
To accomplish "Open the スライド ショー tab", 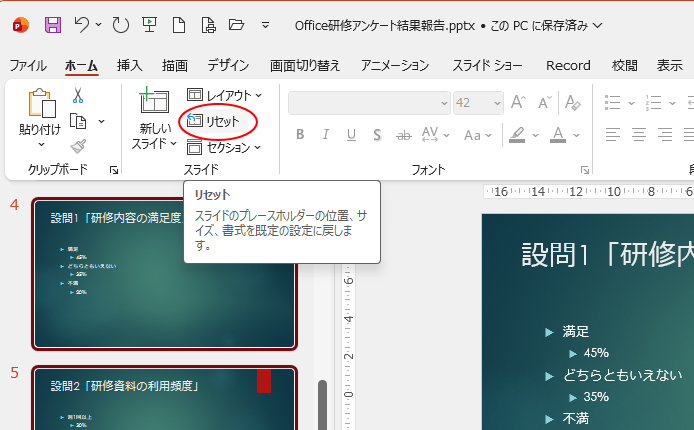I will [487, 66].
